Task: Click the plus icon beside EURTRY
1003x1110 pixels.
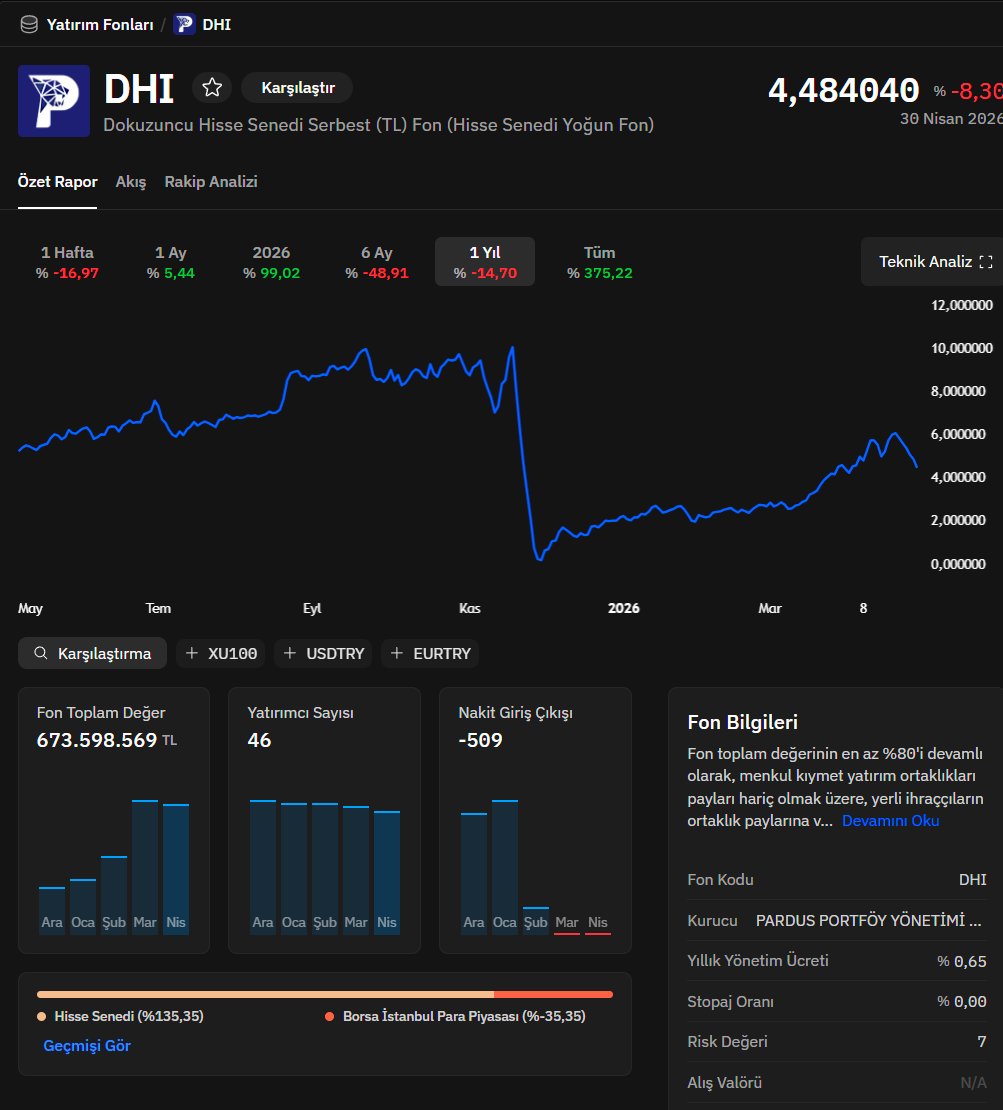Action: coord(397,653)
